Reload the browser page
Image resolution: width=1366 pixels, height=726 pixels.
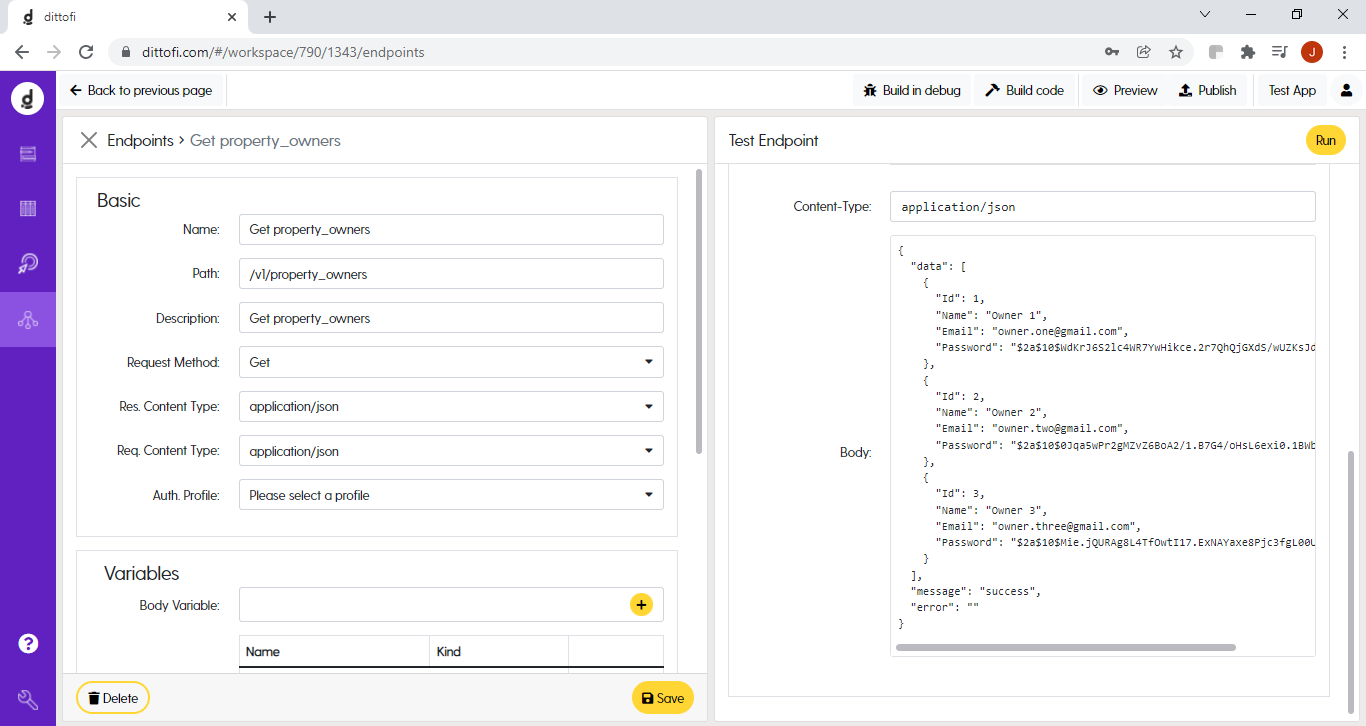86,52
